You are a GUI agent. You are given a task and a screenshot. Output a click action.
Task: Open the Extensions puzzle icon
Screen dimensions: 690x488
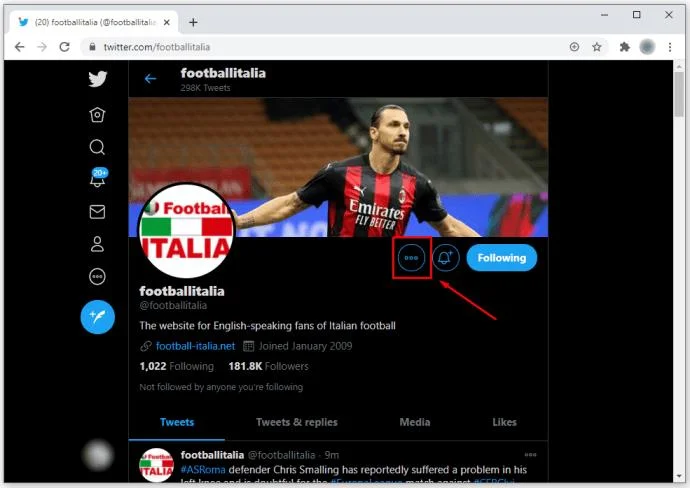(624, 47)
